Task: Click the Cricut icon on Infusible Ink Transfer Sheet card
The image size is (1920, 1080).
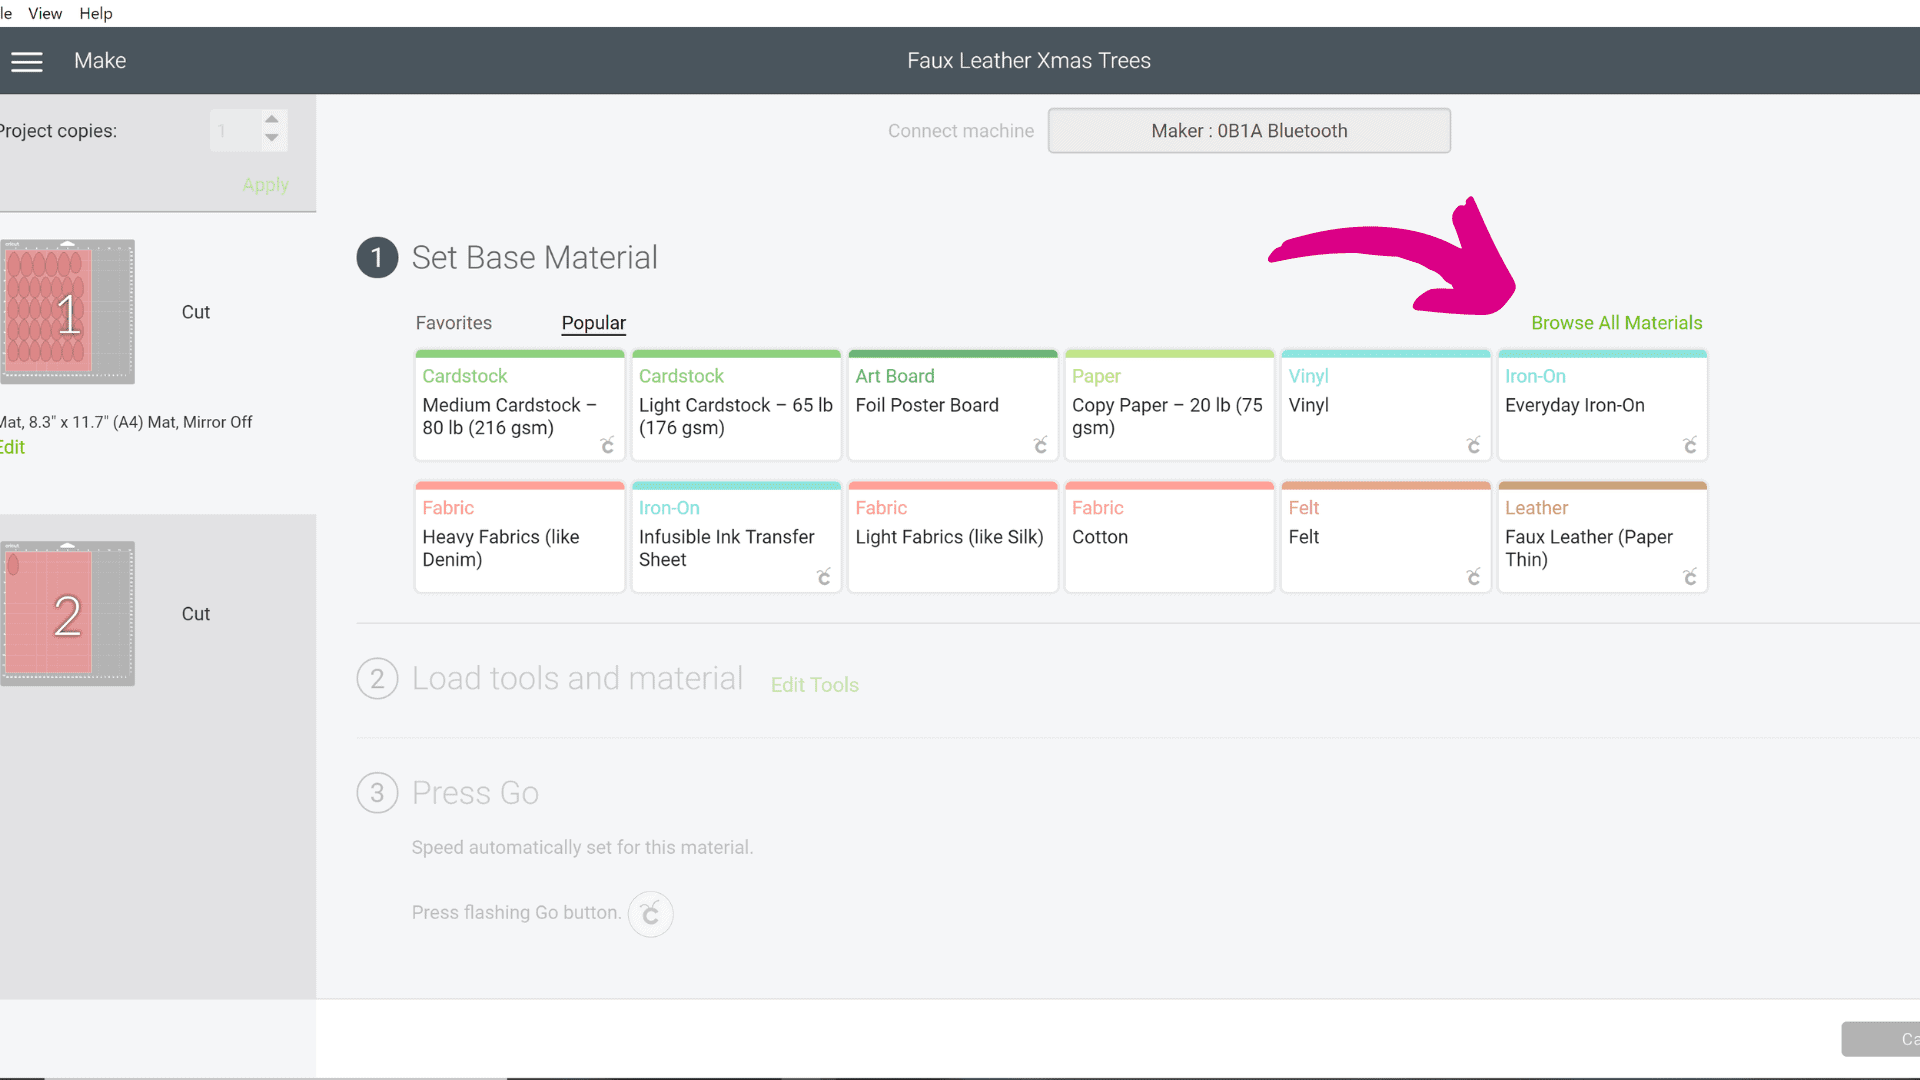Action: pyautogui.click(x=824, y=578)
